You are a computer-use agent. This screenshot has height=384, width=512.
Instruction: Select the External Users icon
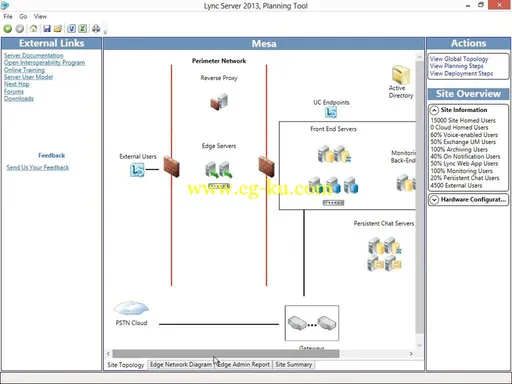137,170
